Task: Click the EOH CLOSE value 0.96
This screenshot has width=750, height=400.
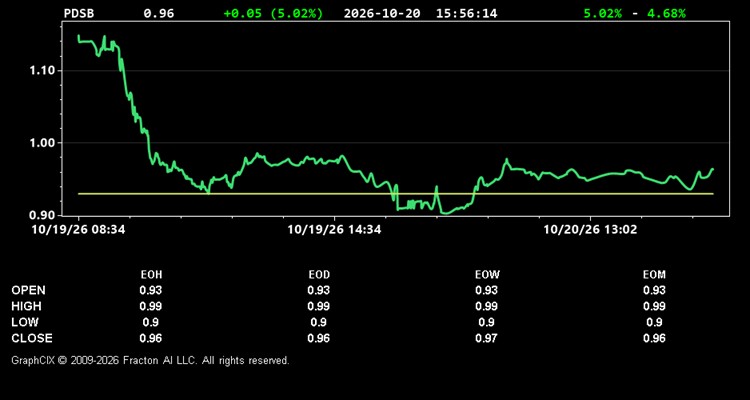Action: 151,338
